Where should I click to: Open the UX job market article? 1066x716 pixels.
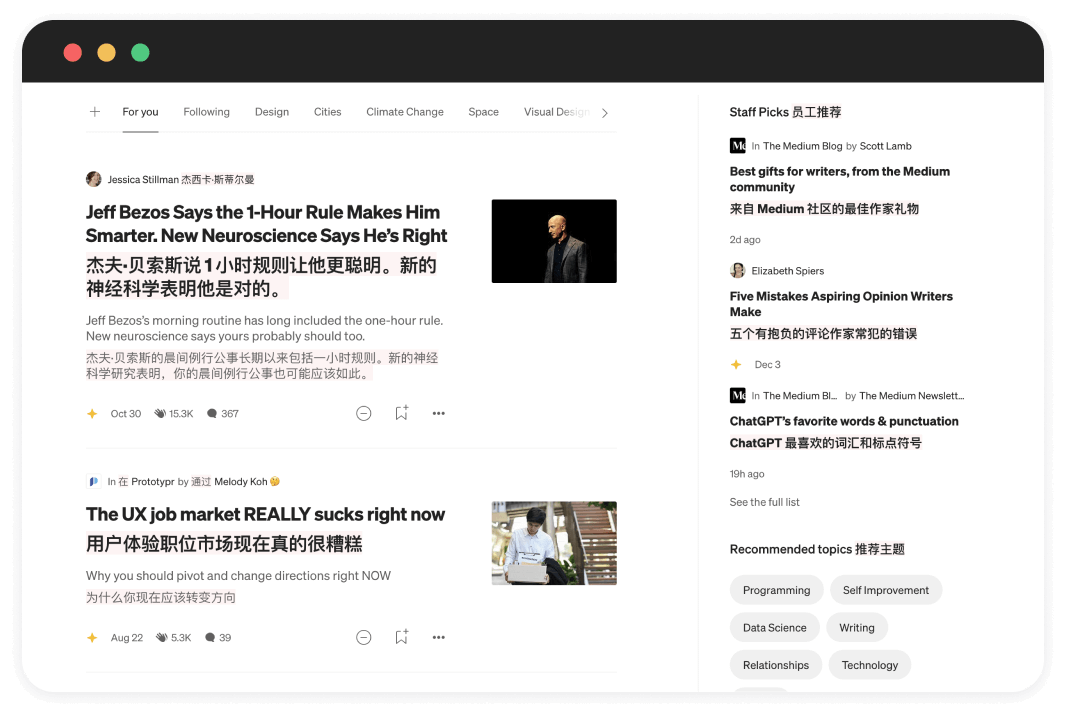click(265, 514)
